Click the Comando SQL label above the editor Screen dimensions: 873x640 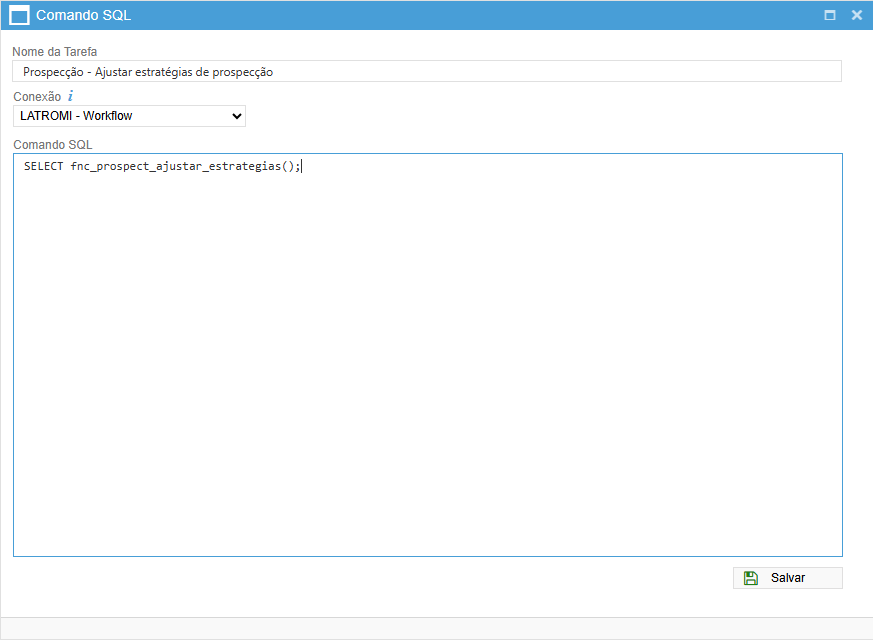[x=53, y=145]
